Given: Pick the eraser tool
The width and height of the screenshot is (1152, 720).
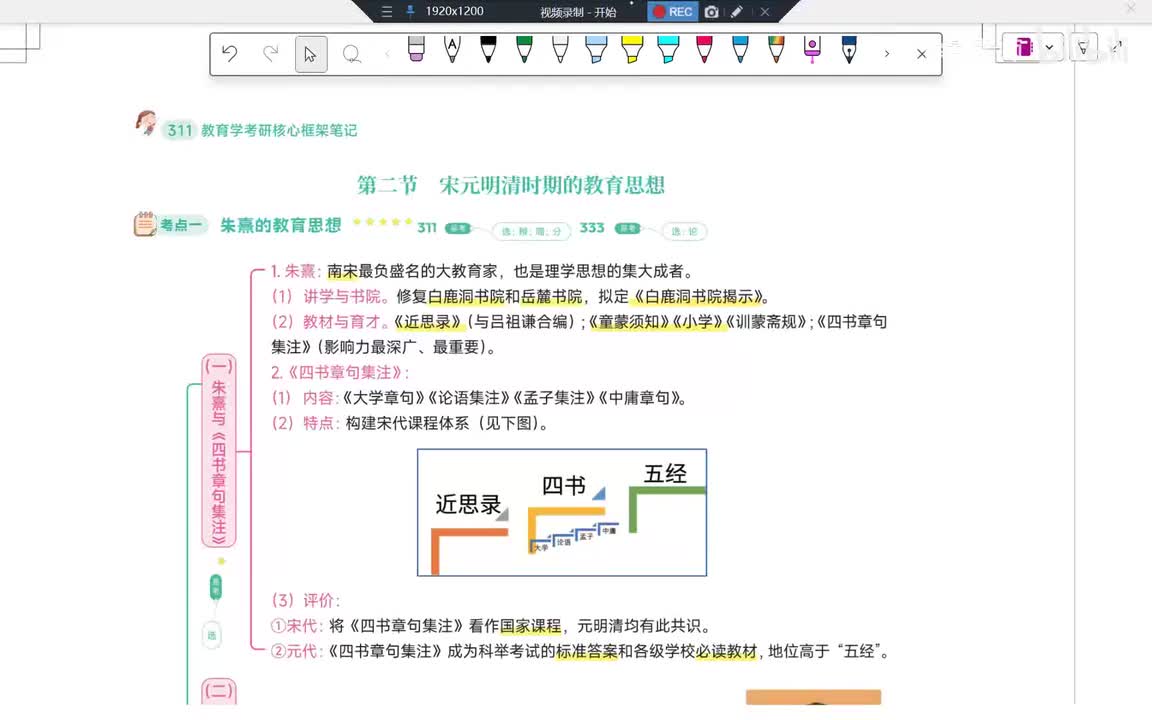Looking at the screenshot, I should click(x=416, y=49).
